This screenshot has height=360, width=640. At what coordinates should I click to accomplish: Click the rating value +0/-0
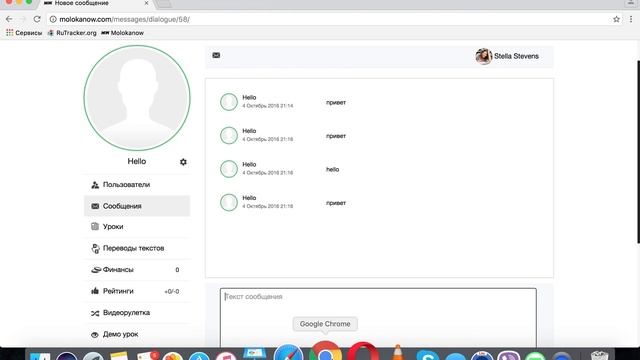click(172, 291)
